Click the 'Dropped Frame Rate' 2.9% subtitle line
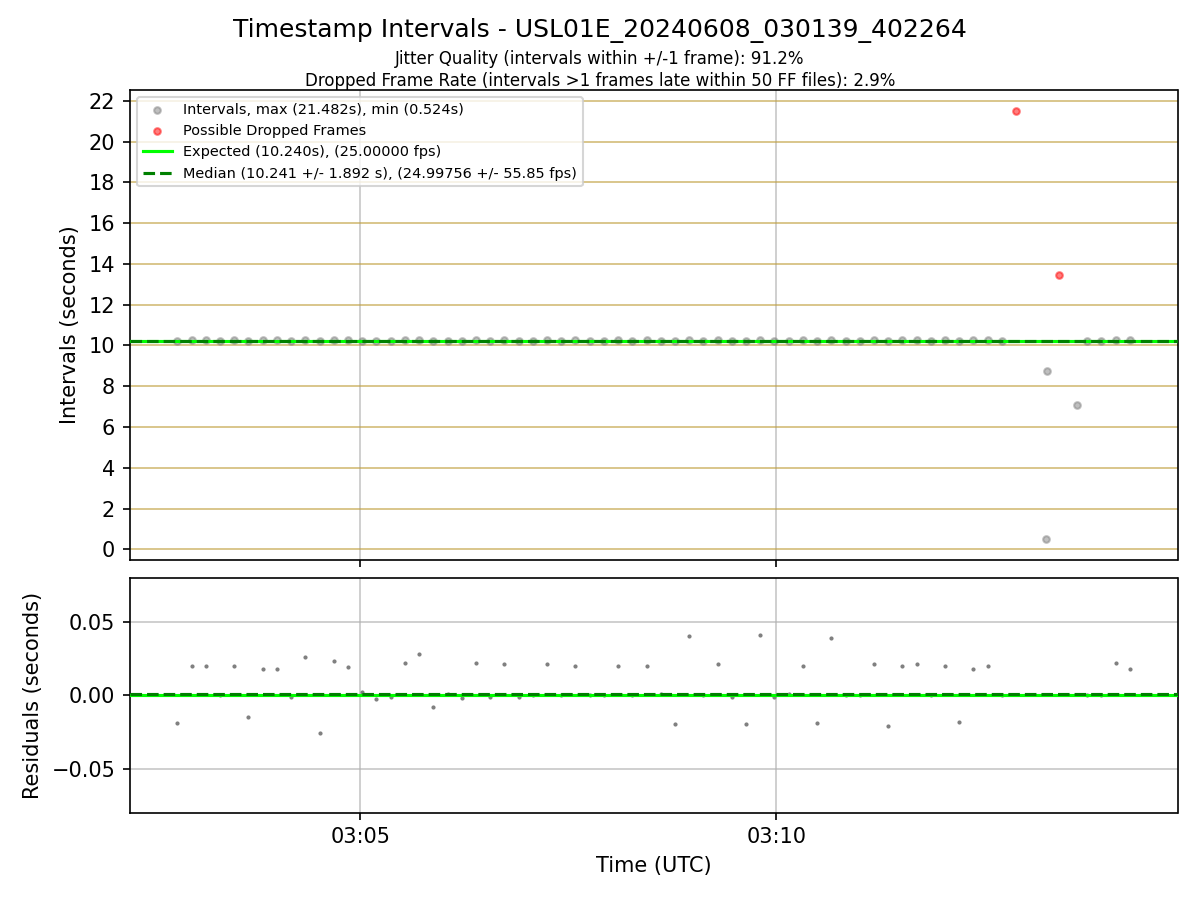Screen dimensions: 1200x900 (x=600, y=79)
